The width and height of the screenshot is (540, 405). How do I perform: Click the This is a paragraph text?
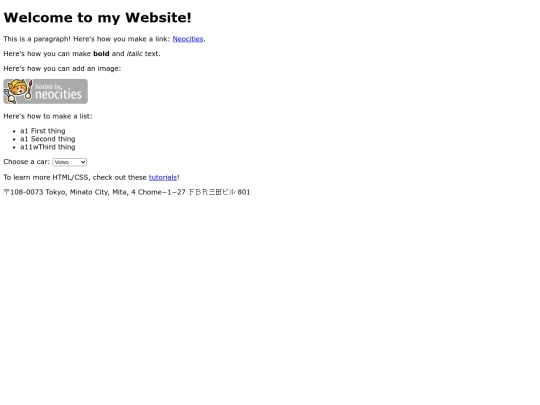click(x=37, y=39)
